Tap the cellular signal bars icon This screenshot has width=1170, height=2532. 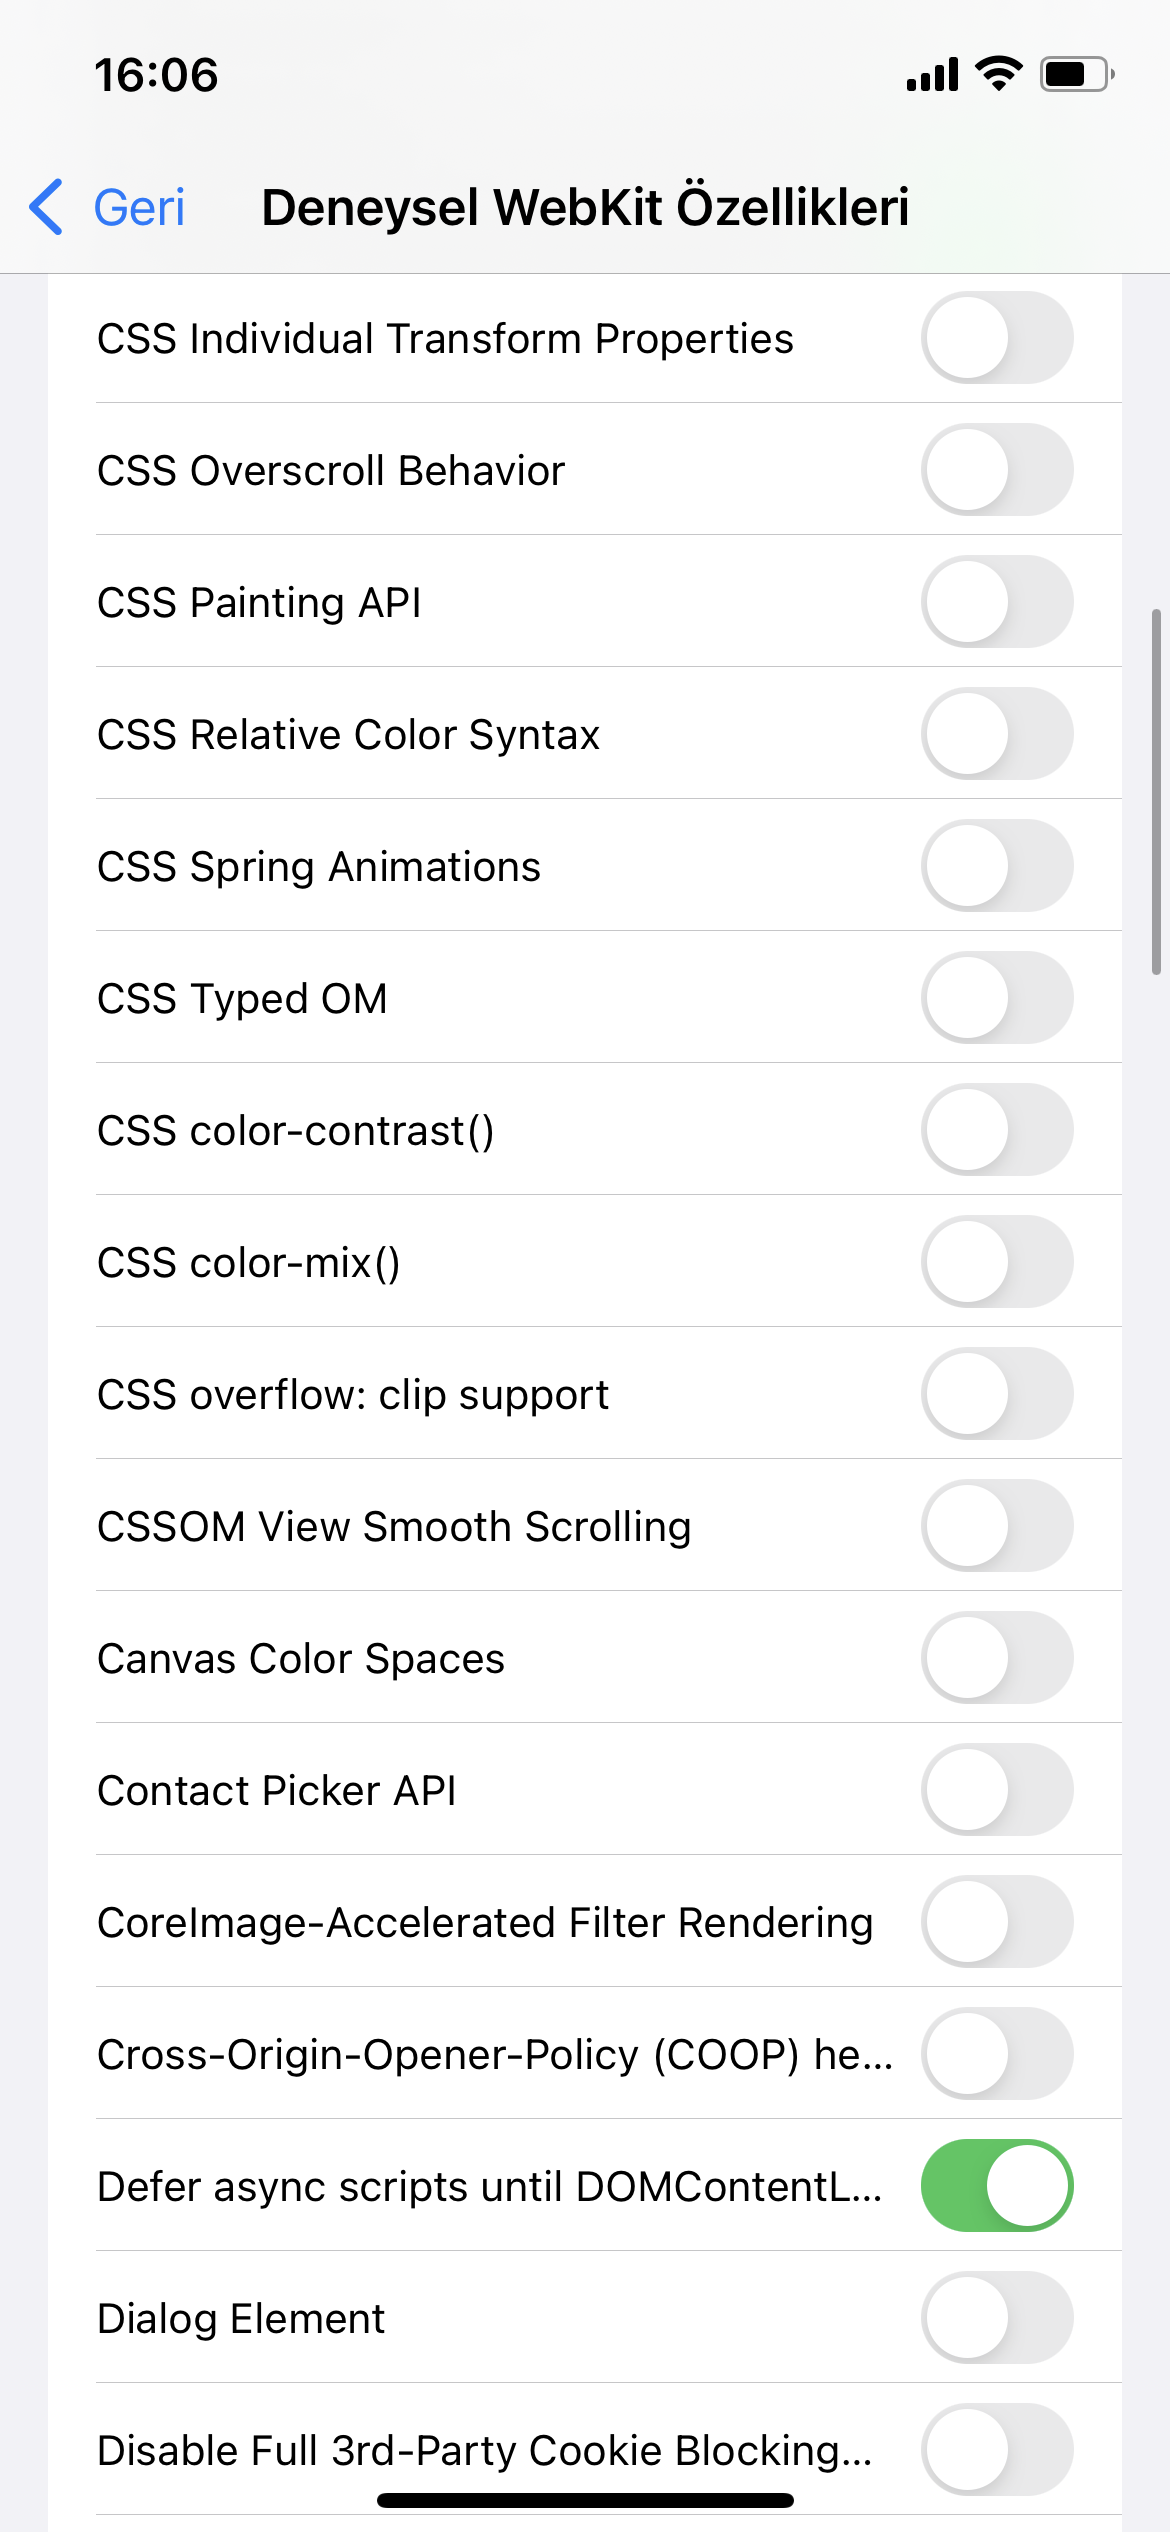click(932, 75)
